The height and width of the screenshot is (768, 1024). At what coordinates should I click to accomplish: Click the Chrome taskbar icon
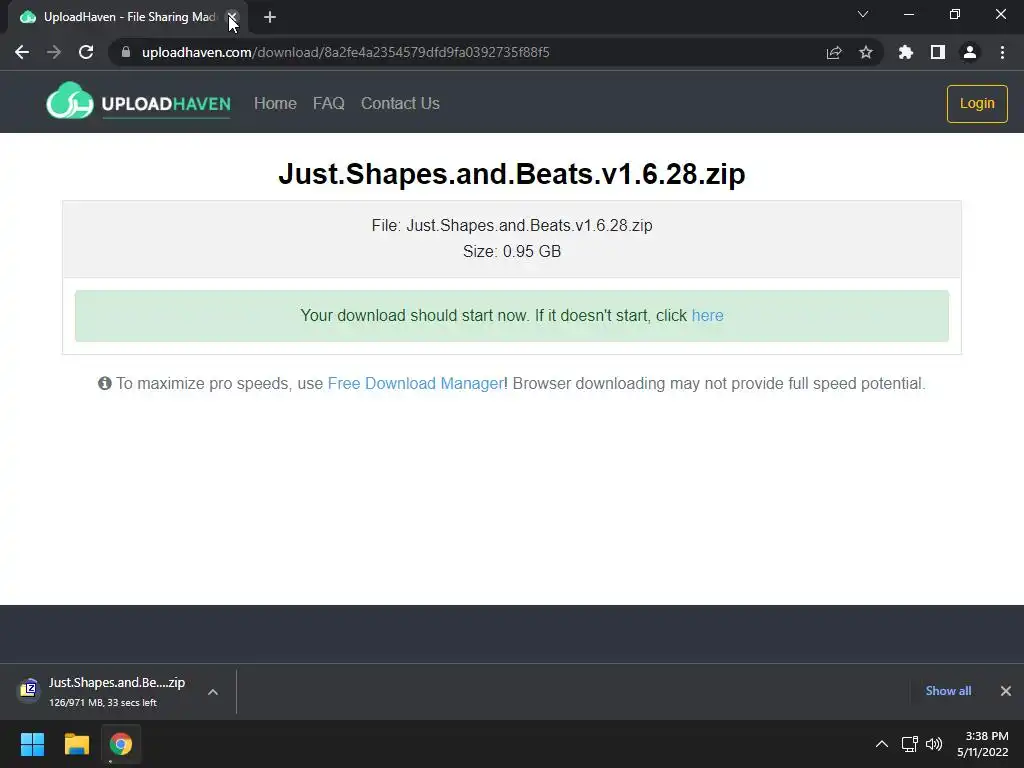tap(121, 744)
